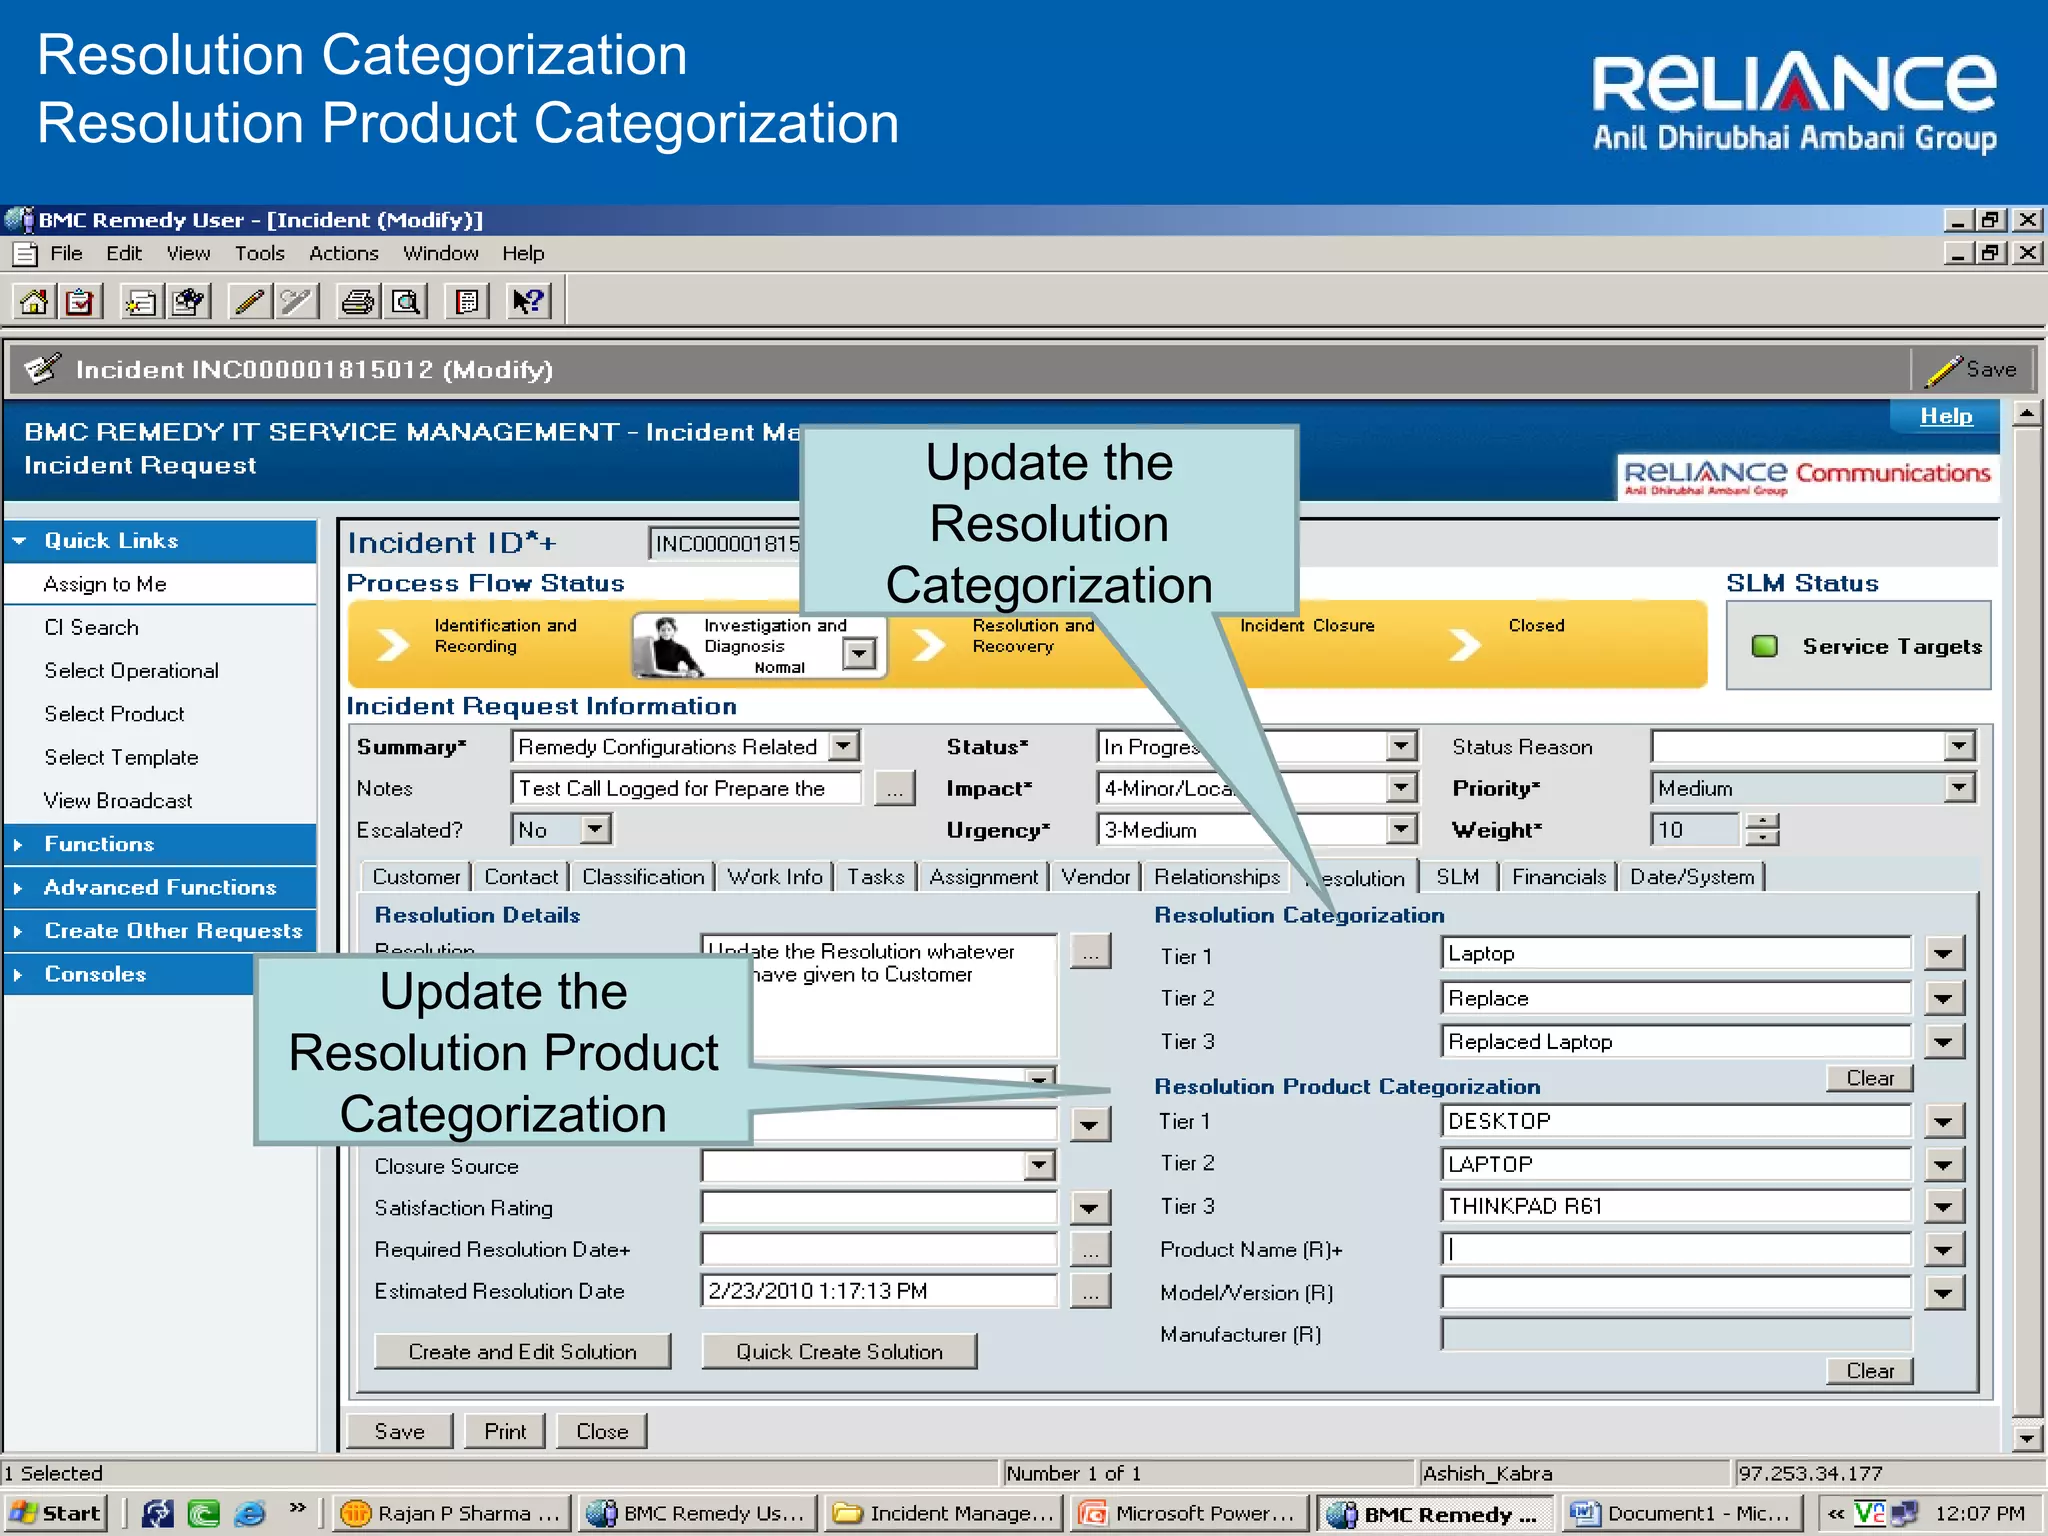Screen dimensions: 2048x1536
Task: Open the Urgency dropdown
Action: point(1402,830)
